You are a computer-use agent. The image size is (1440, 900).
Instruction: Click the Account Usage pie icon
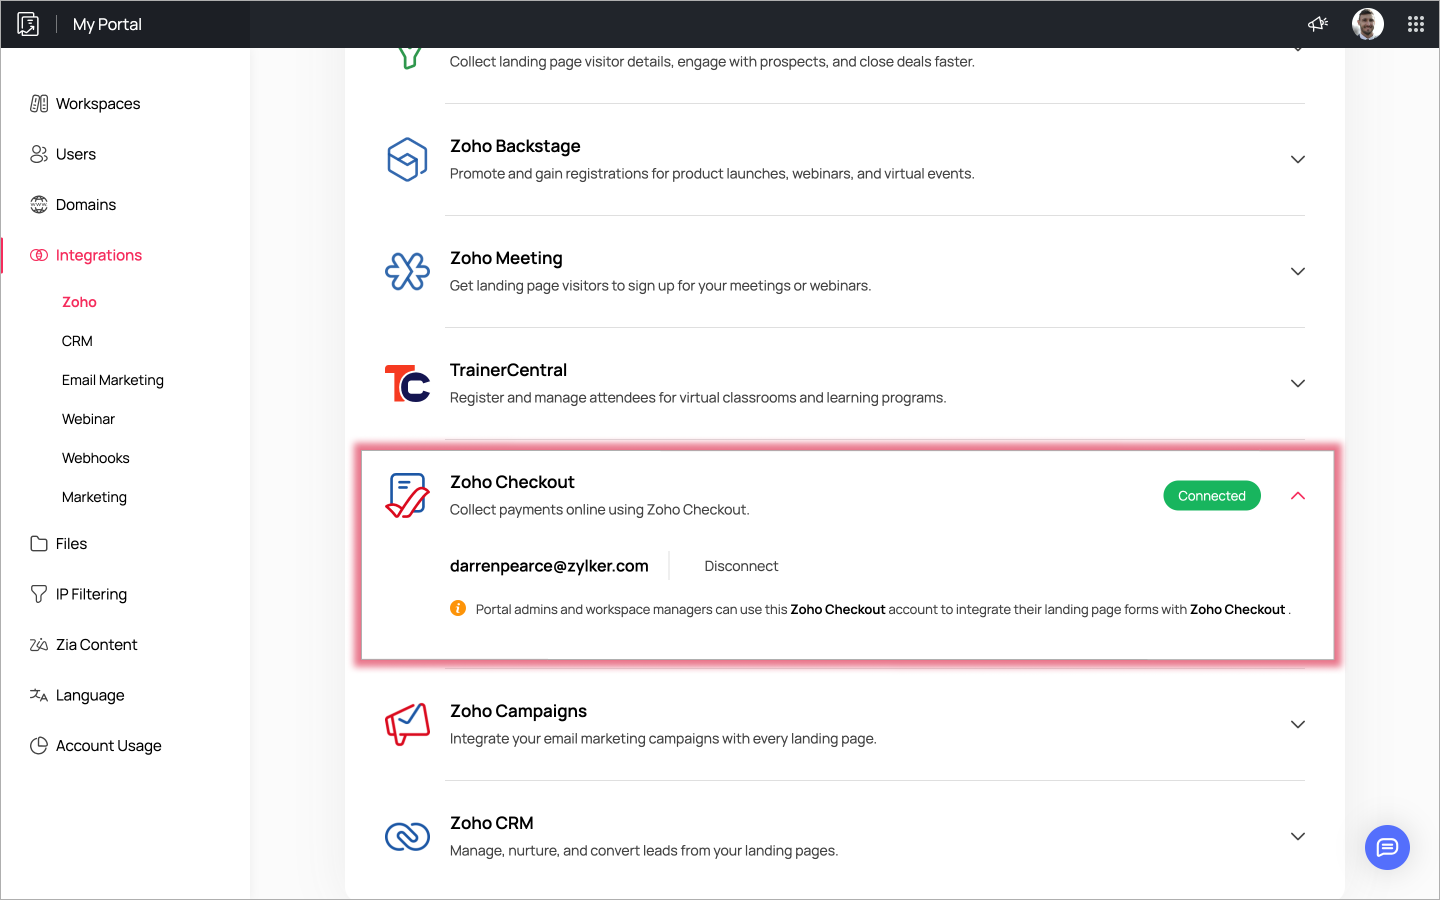39,746
